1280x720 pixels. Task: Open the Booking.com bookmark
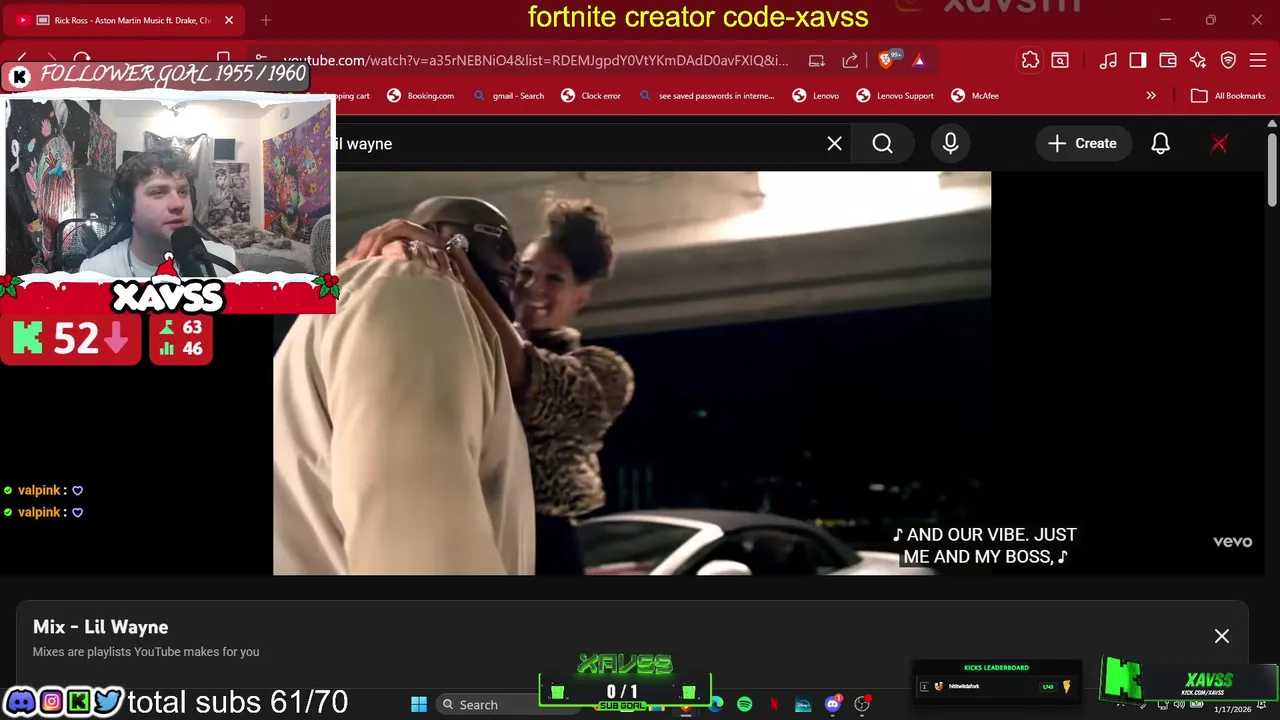click(420, 96)
